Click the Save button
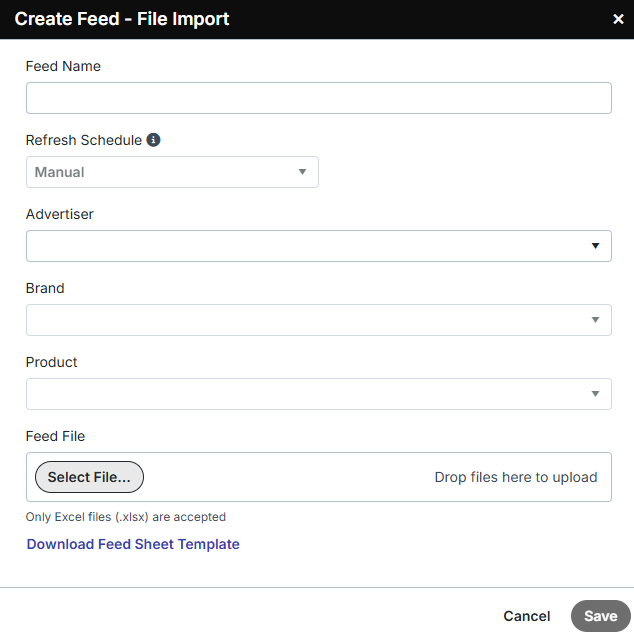Screen dimensions: 634x639 pos(601,616)
